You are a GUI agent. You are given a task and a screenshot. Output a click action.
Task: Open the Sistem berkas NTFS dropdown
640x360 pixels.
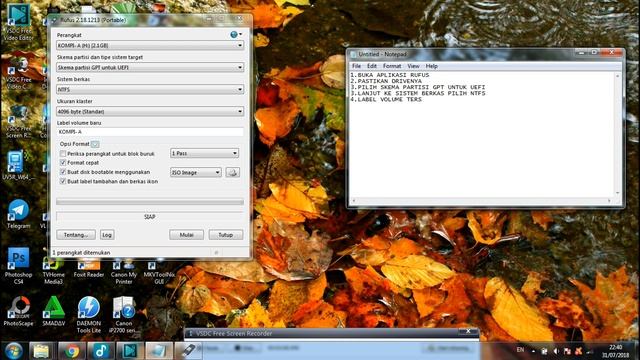[150, 89]
